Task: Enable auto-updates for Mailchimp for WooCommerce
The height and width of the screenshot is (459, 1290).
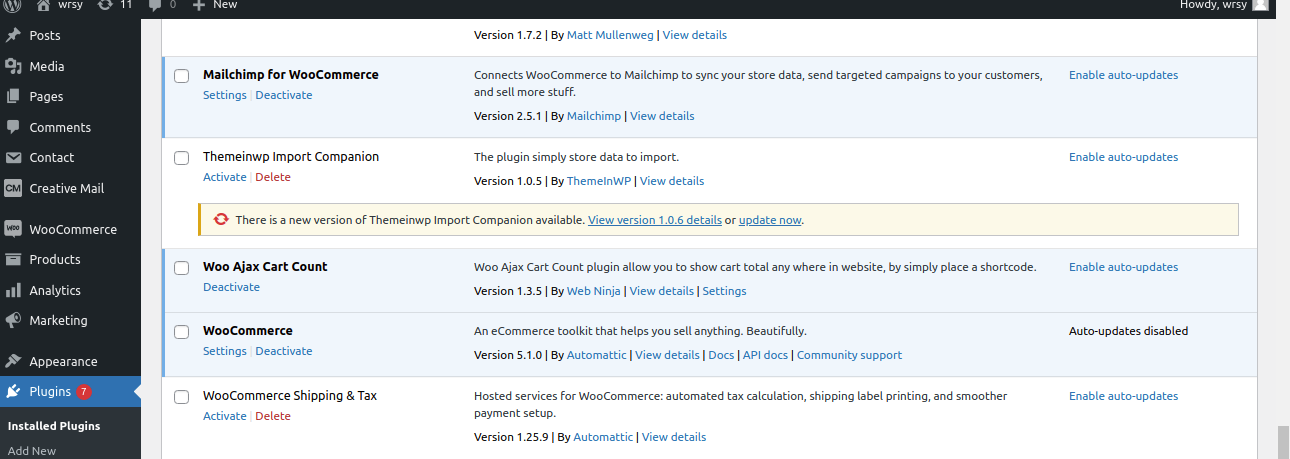Action: pos(1123,75)
